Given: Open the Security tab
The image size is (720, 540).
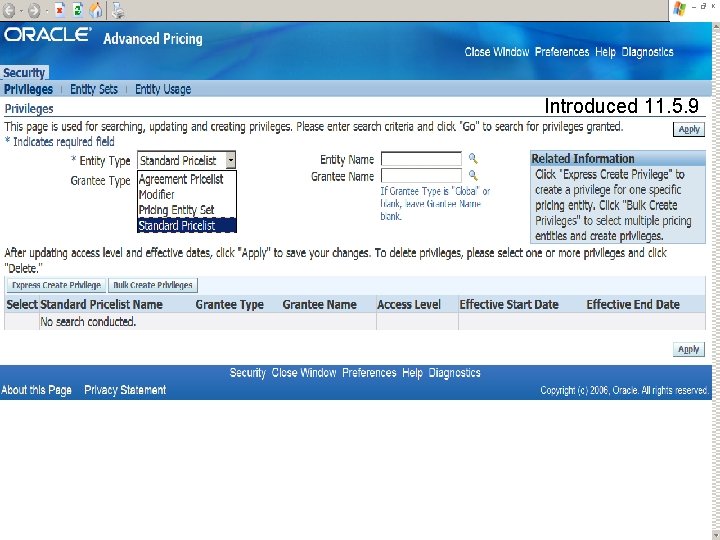Looking at the screenshot, I should [x=24, y=73].
